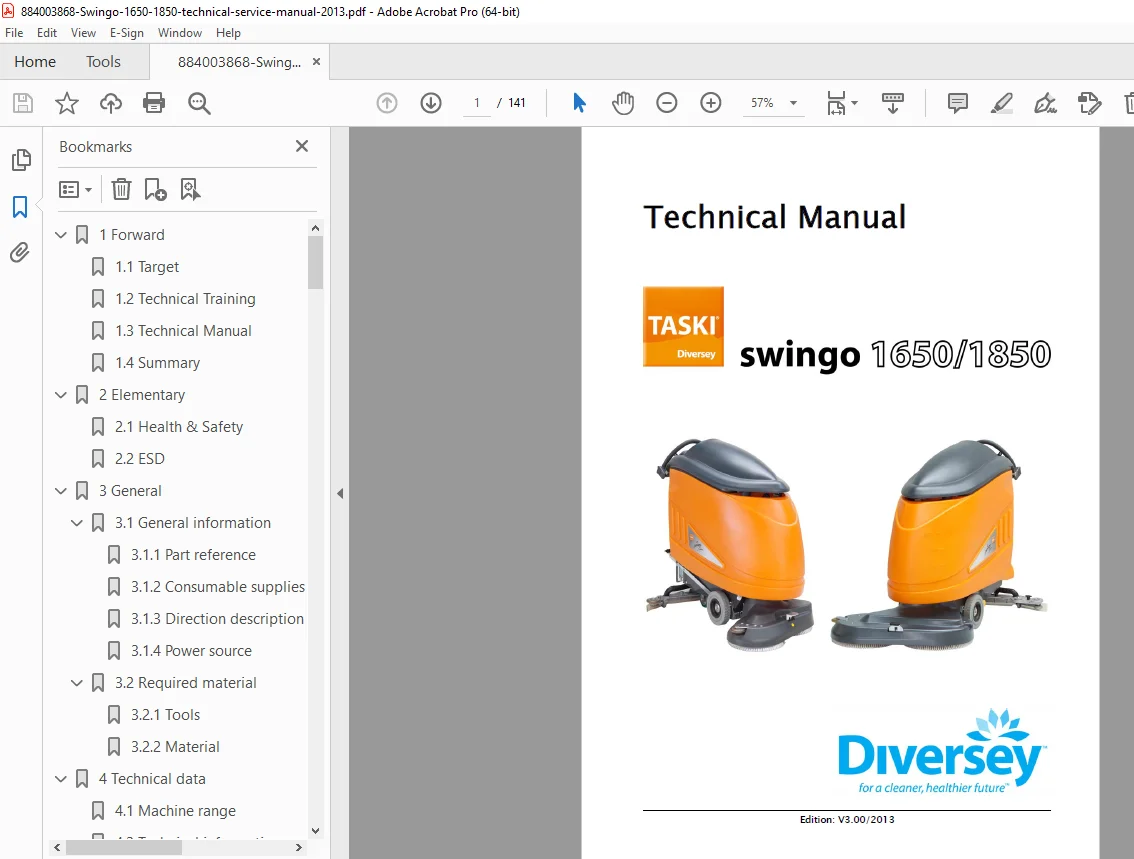1134x859 pixels.
Task: Open the File menu
Action: pos(14,33)
